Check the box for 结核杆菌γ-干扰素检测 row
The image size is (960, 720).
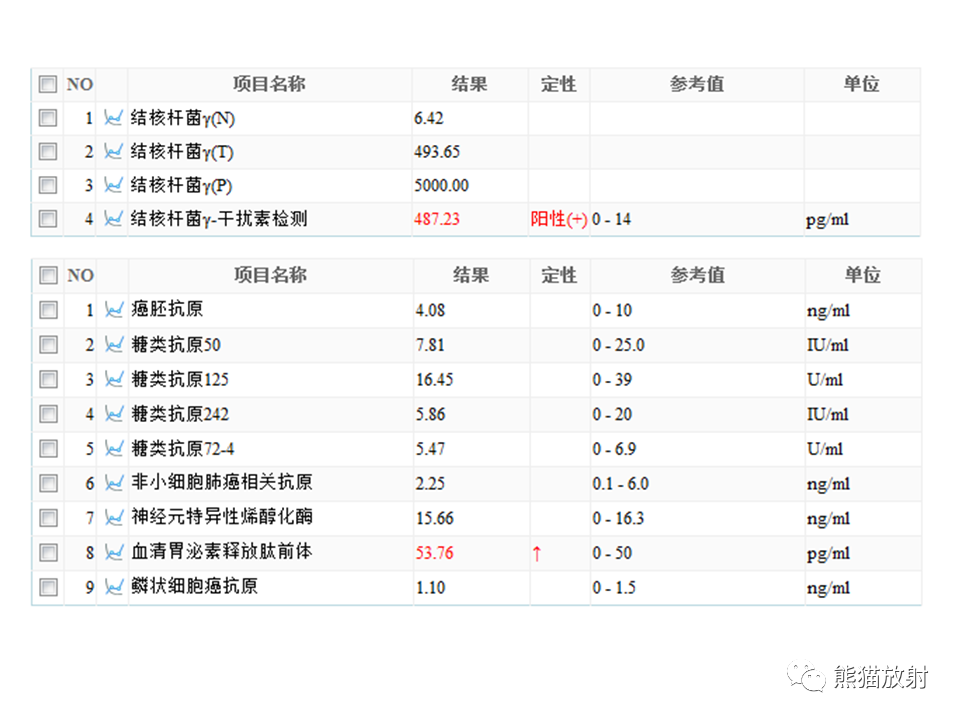coord(48,219)
